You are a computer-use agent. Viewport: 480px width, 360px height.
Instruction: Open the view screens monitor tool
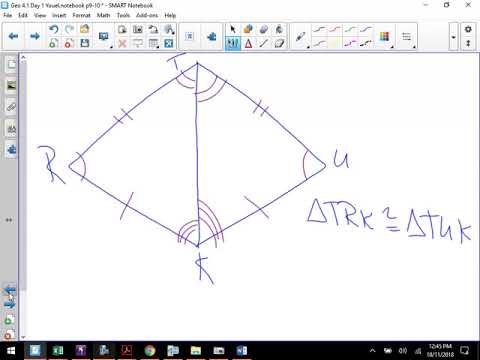pos(103,36)
